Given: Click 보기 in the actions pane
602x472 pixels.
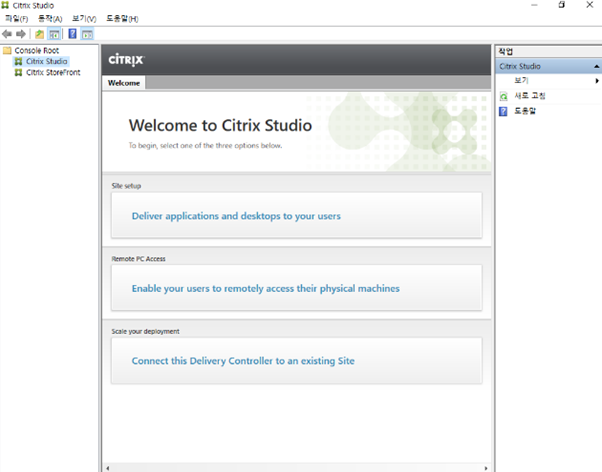Looking at the screenshot, I should pos(521,80).
